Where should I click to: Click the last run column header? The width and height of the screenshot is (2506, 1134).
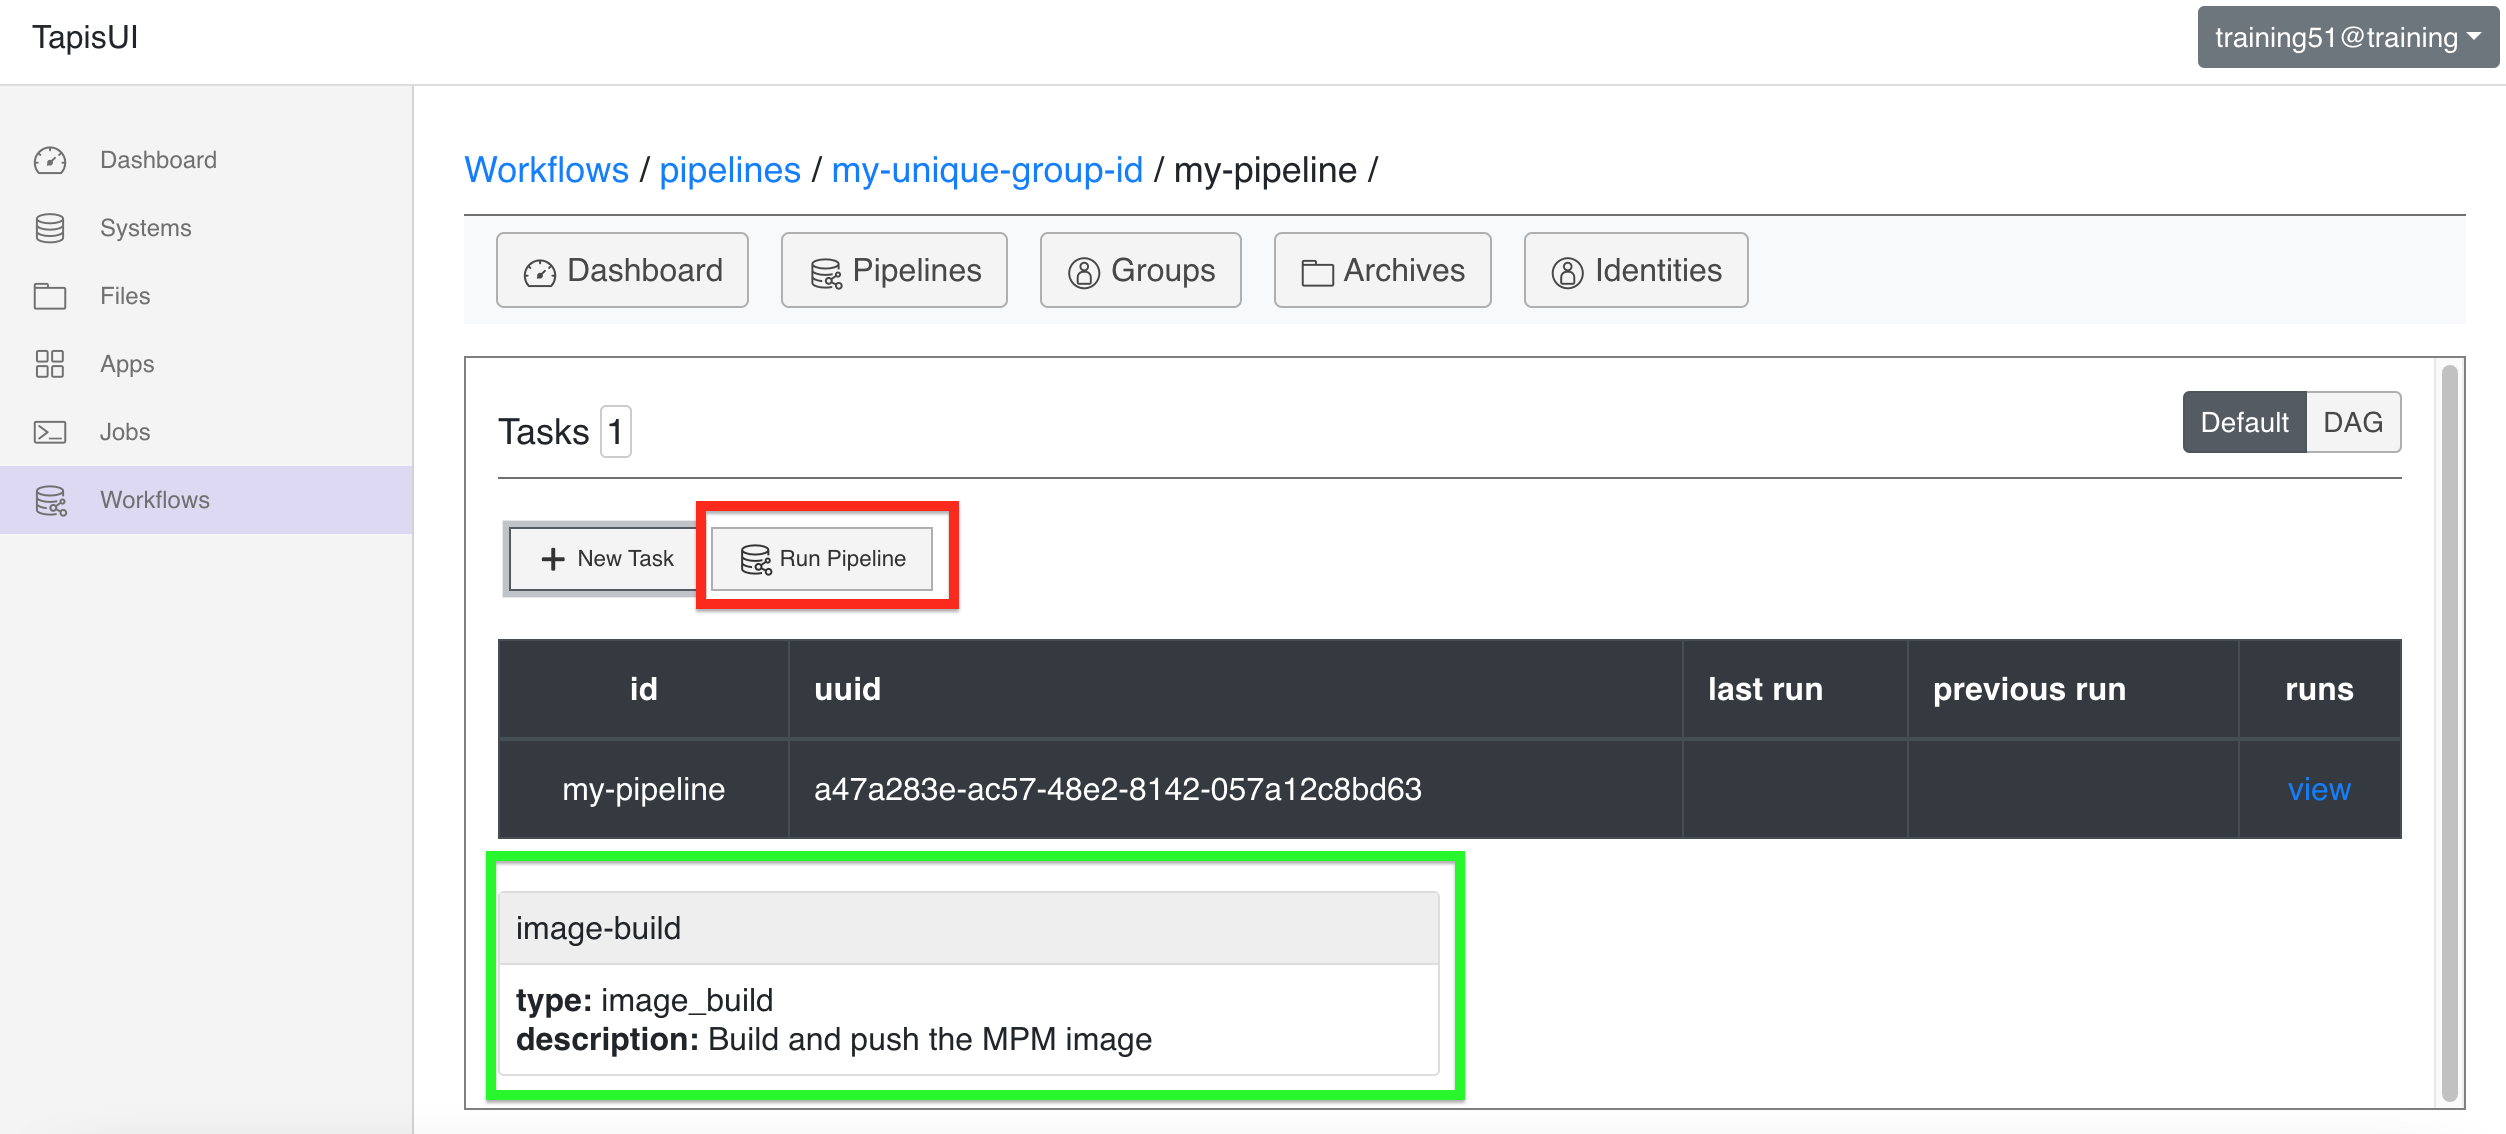click(x=1795, y=689)
